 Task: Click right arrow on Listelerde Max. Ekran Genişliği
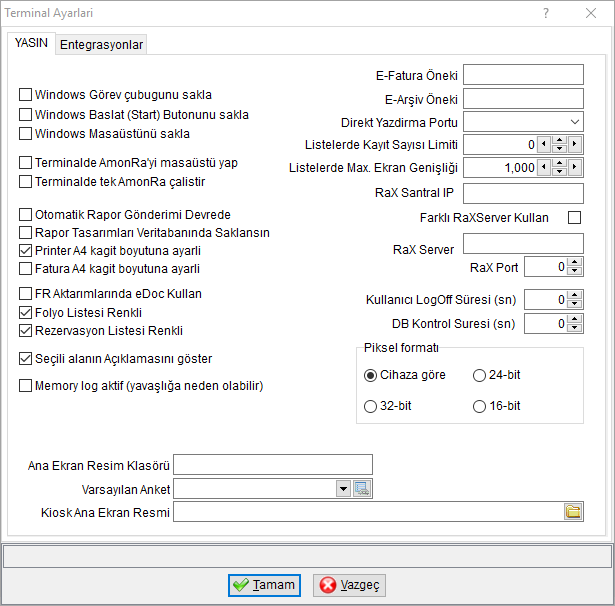pos(575,167)
